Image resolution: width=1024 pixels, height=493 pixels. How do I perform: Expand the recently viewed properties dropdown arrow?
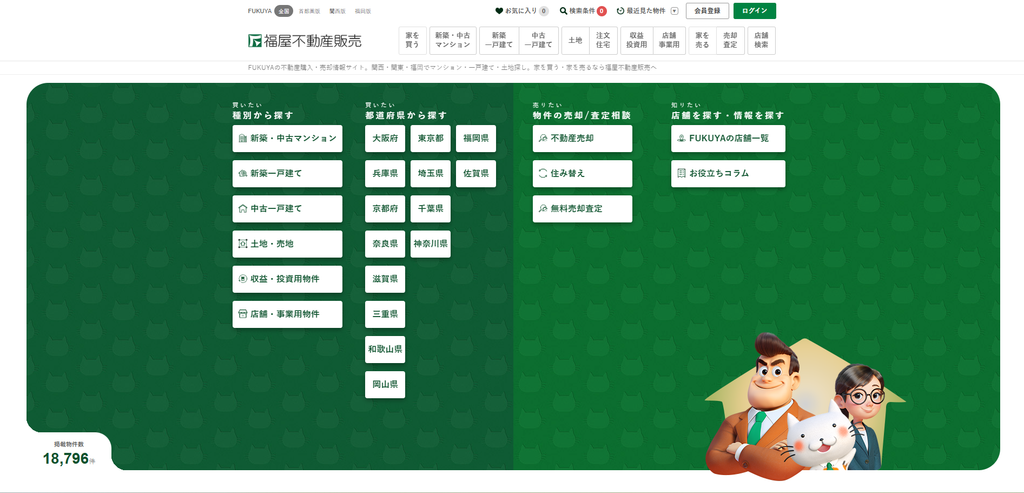(675, 11)
